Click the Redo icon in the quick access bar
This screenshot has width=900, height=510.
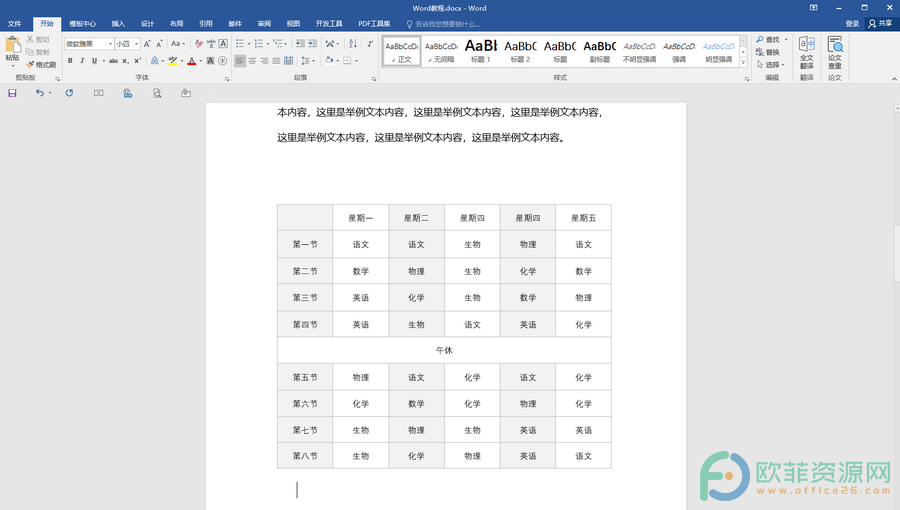pyautogui.click(x=69, y=93)
